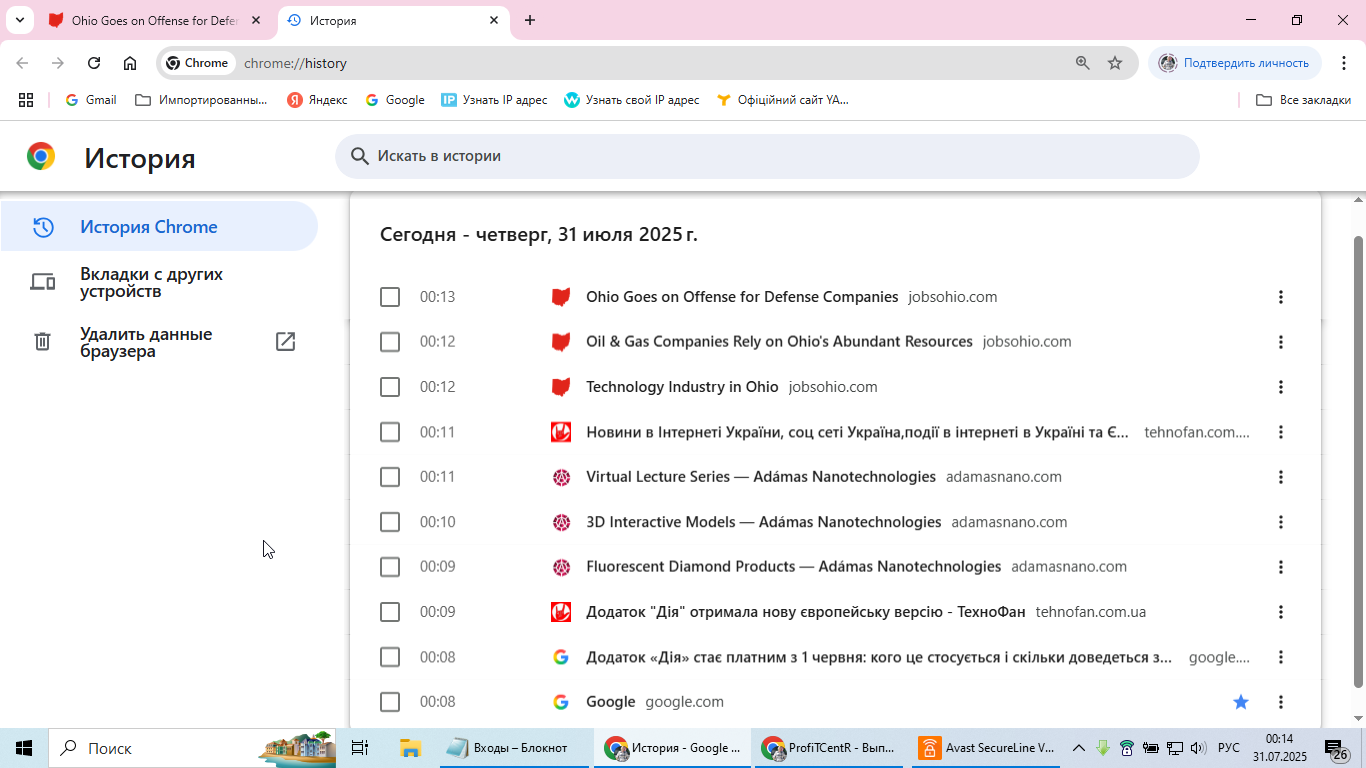Open Chrome's three-dot main menu
Viewport: 1366px width, 768px height.
click(1343, 63)
